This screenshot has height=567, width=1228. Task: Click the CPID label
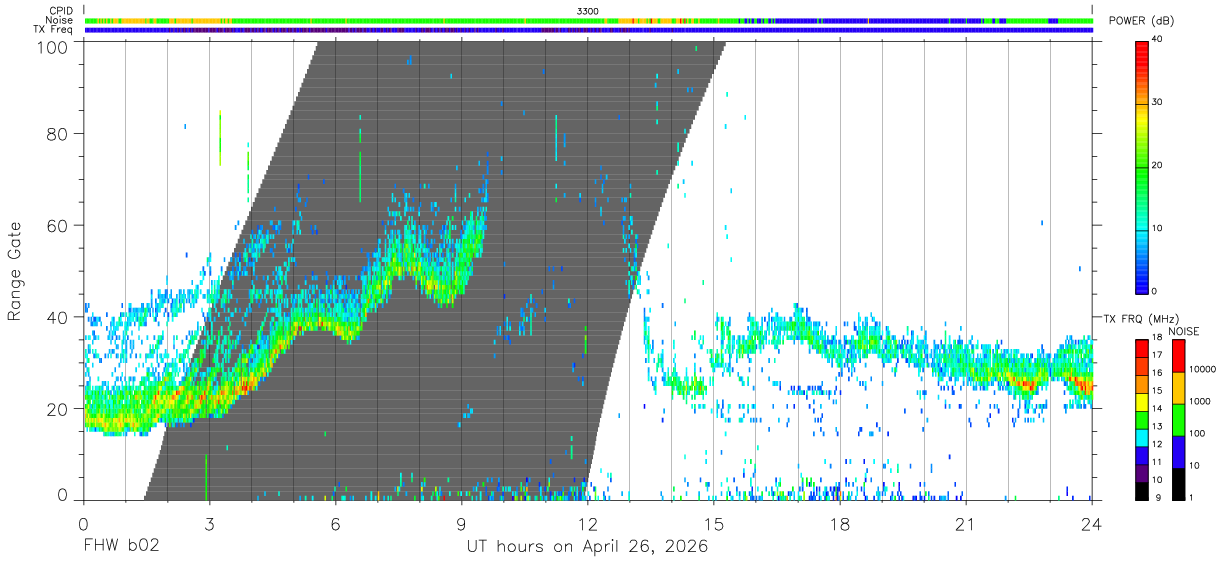(59, 10)
